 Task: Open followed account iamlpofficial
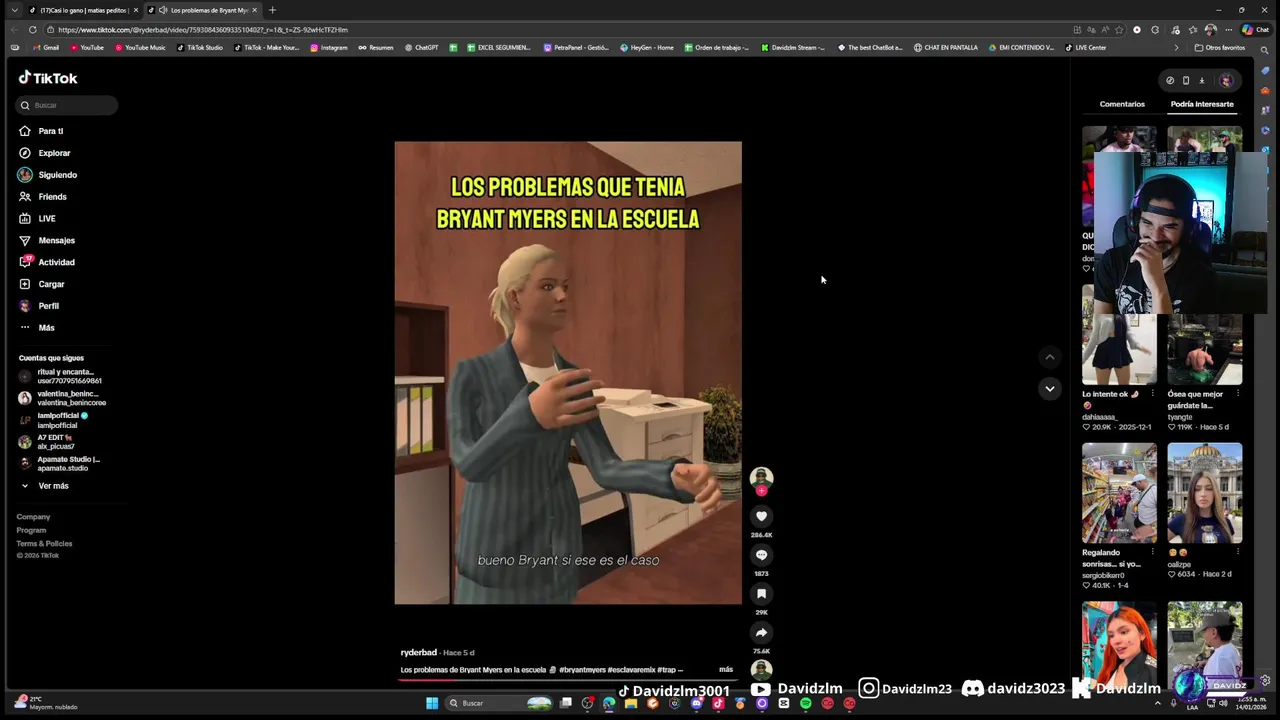55,420
